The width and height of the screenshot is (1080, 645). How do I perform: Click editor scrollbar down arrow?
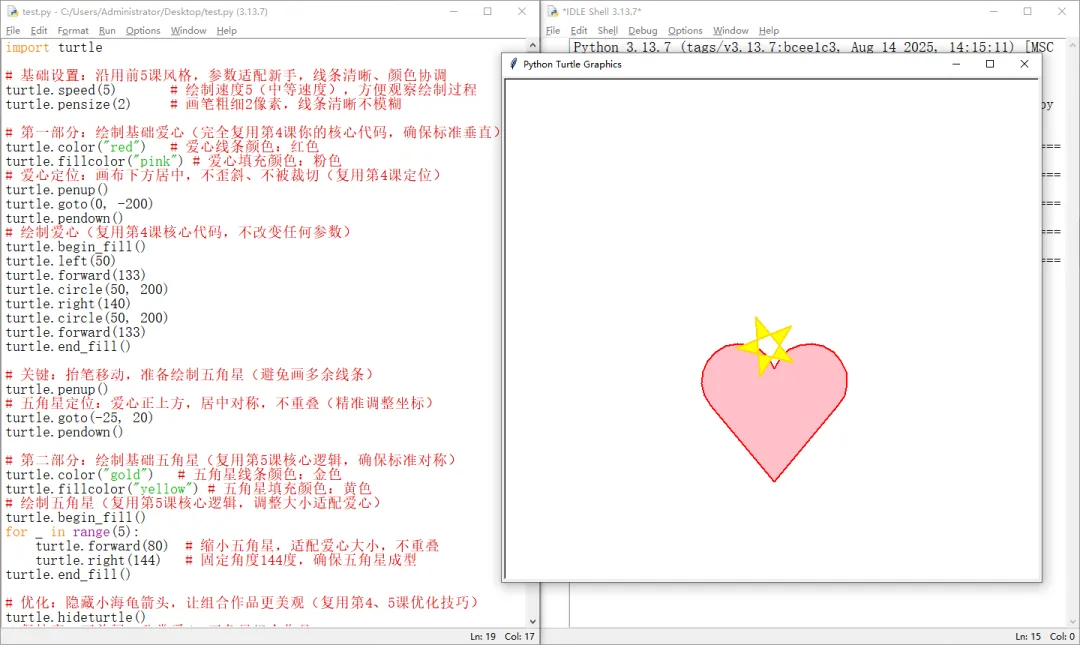[x=532, y=621]
